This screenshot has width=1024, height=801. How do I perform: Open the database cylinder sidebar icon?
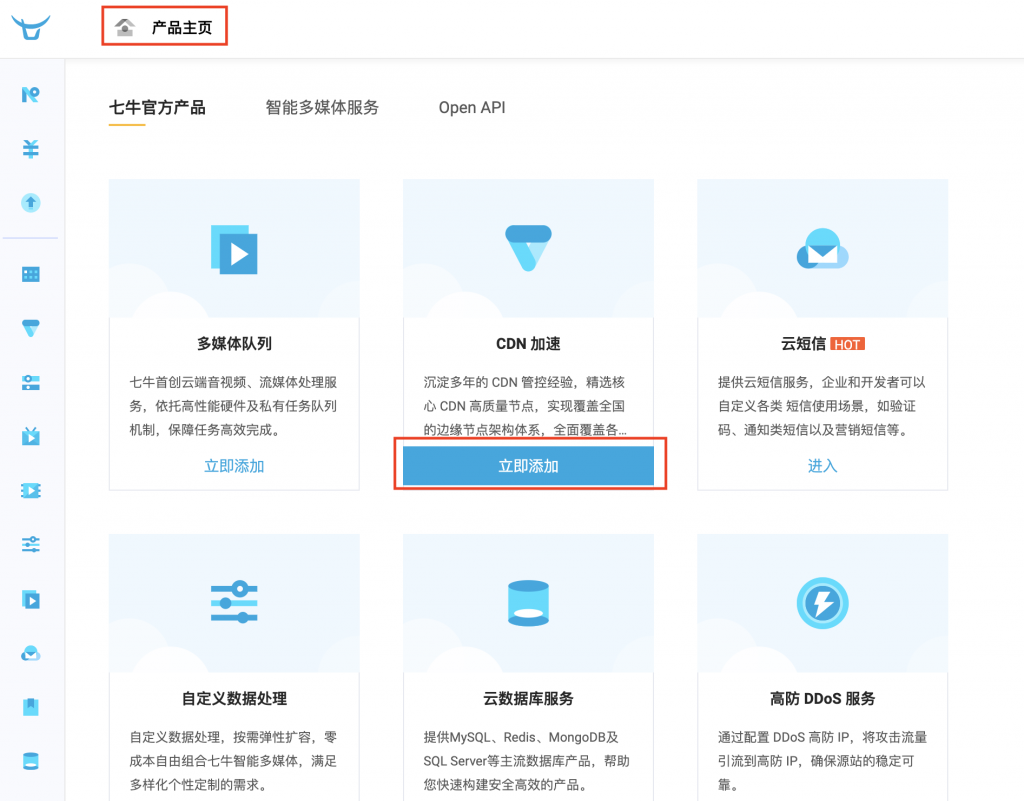point(31,761)
